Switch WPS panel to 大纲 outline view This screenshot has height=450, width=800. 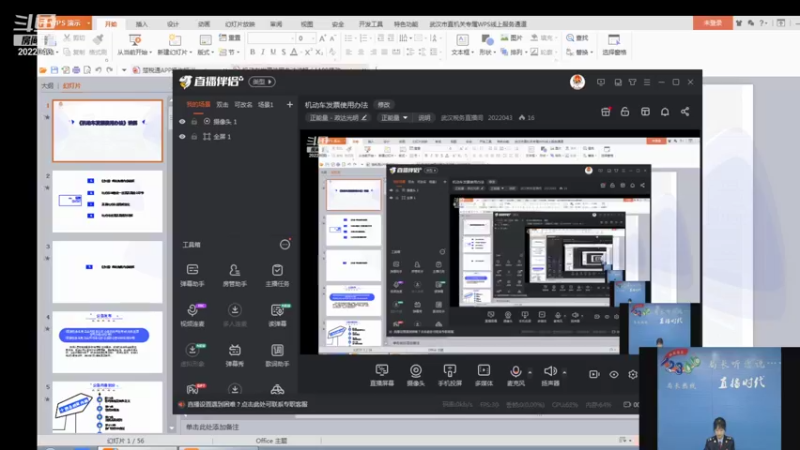[47, 86]
